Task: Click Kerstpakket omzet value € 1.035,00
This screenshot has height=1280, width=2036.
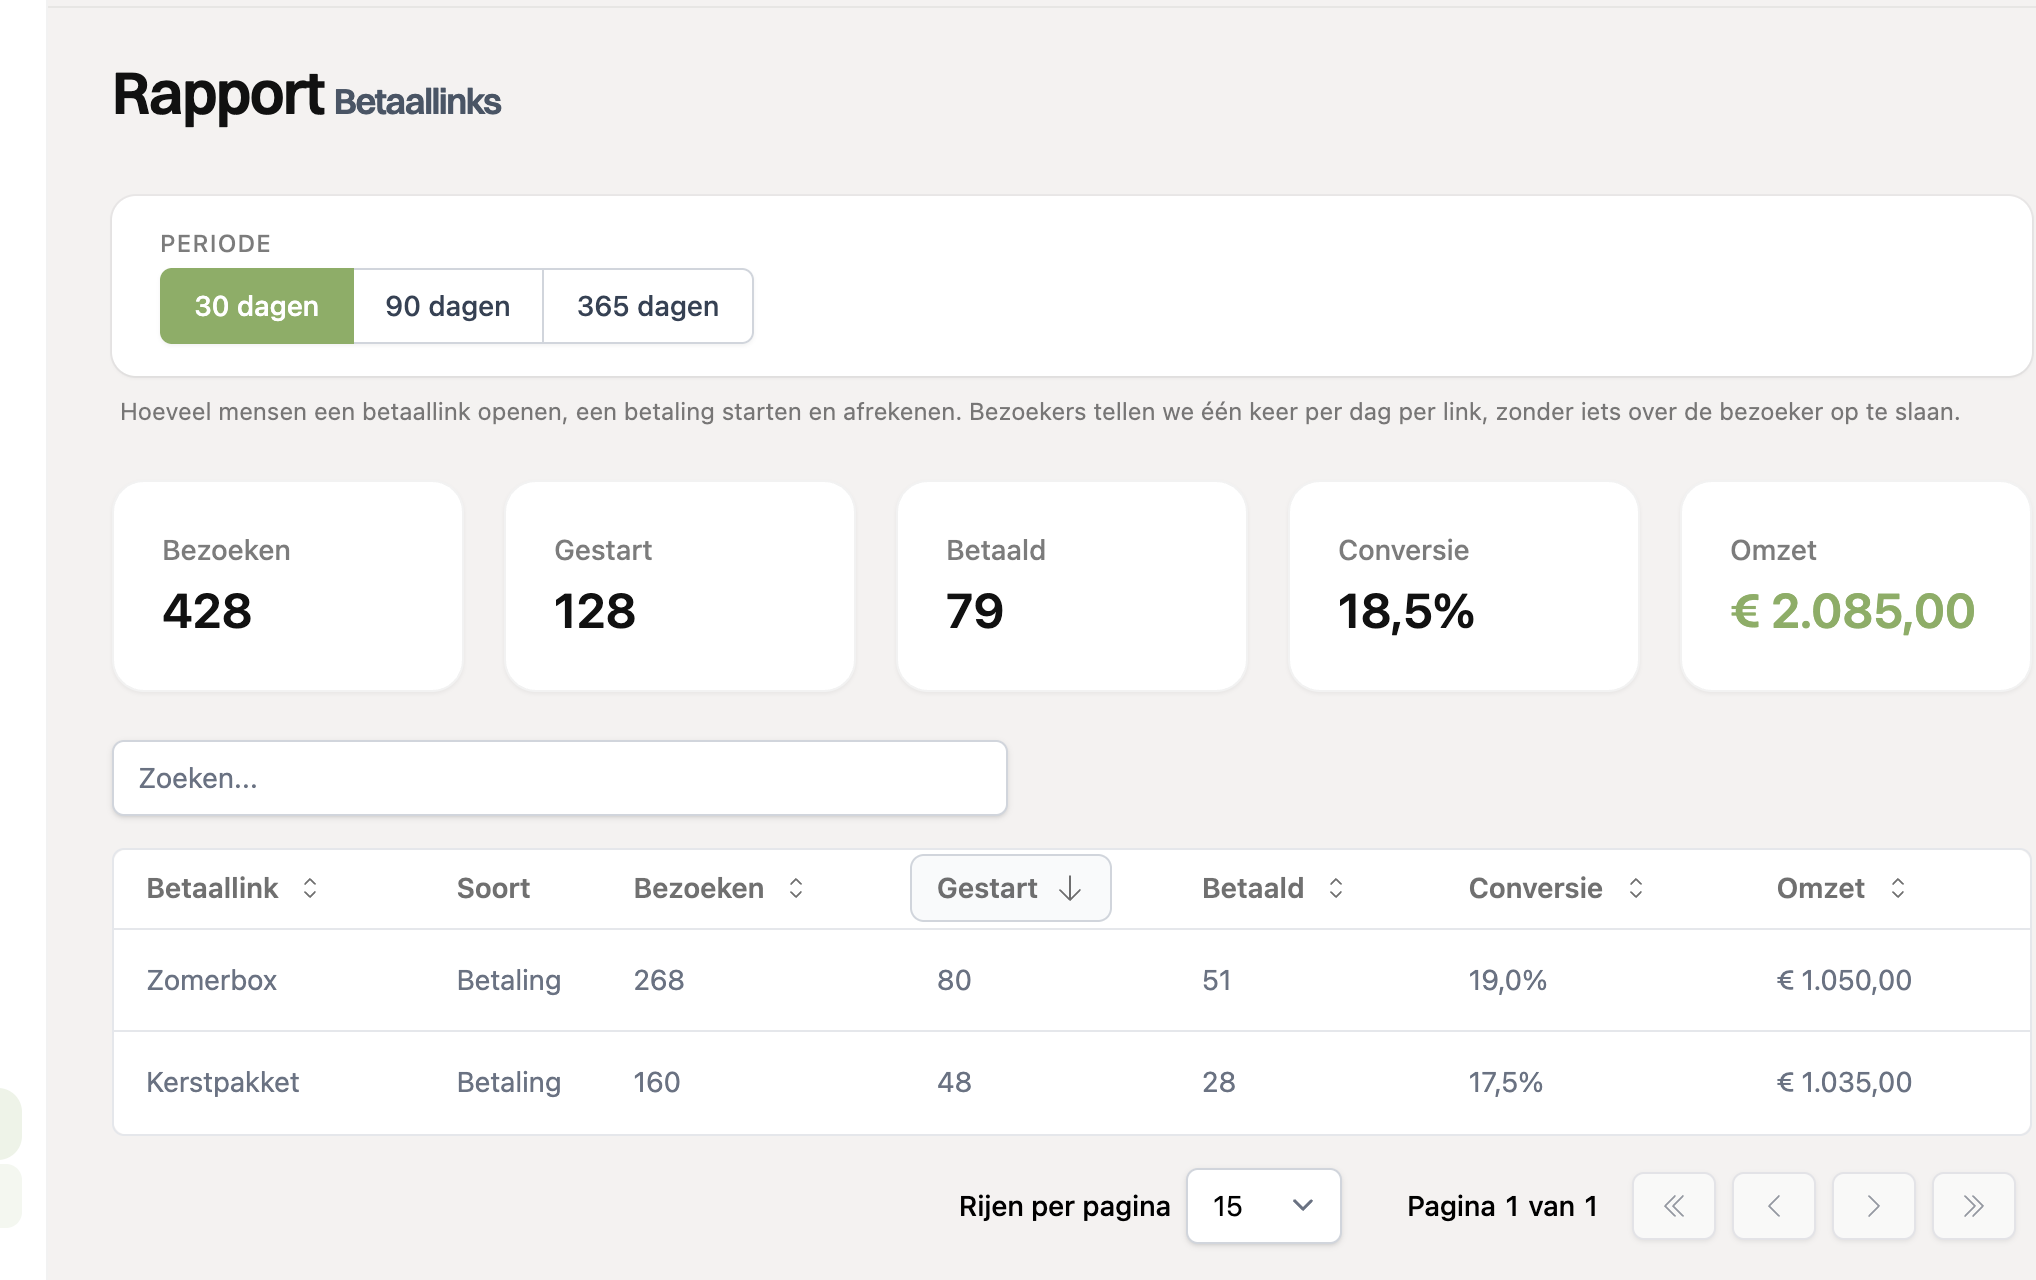Action: pos(1844,1082)
